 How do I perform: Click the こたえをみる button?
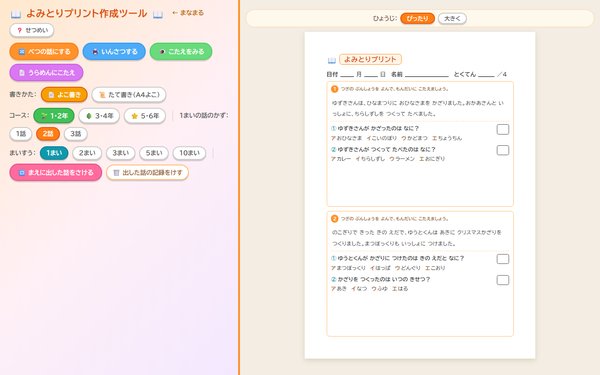tap(181, 51)
